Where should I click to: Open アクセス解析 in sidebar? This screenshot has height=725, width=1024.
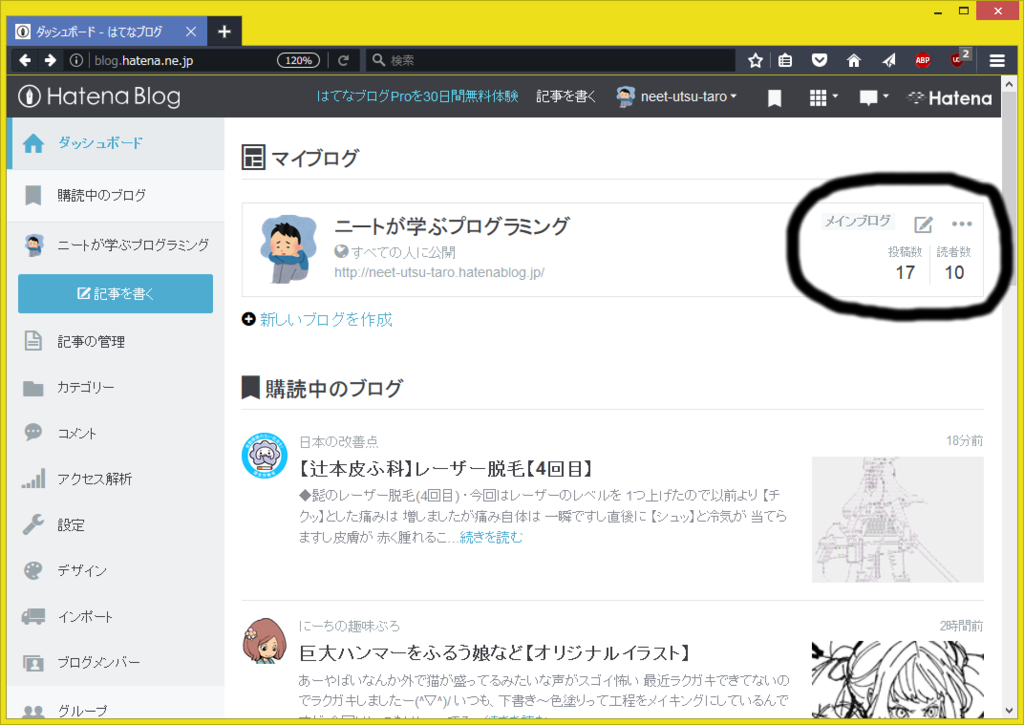click(x=116, y=479)
